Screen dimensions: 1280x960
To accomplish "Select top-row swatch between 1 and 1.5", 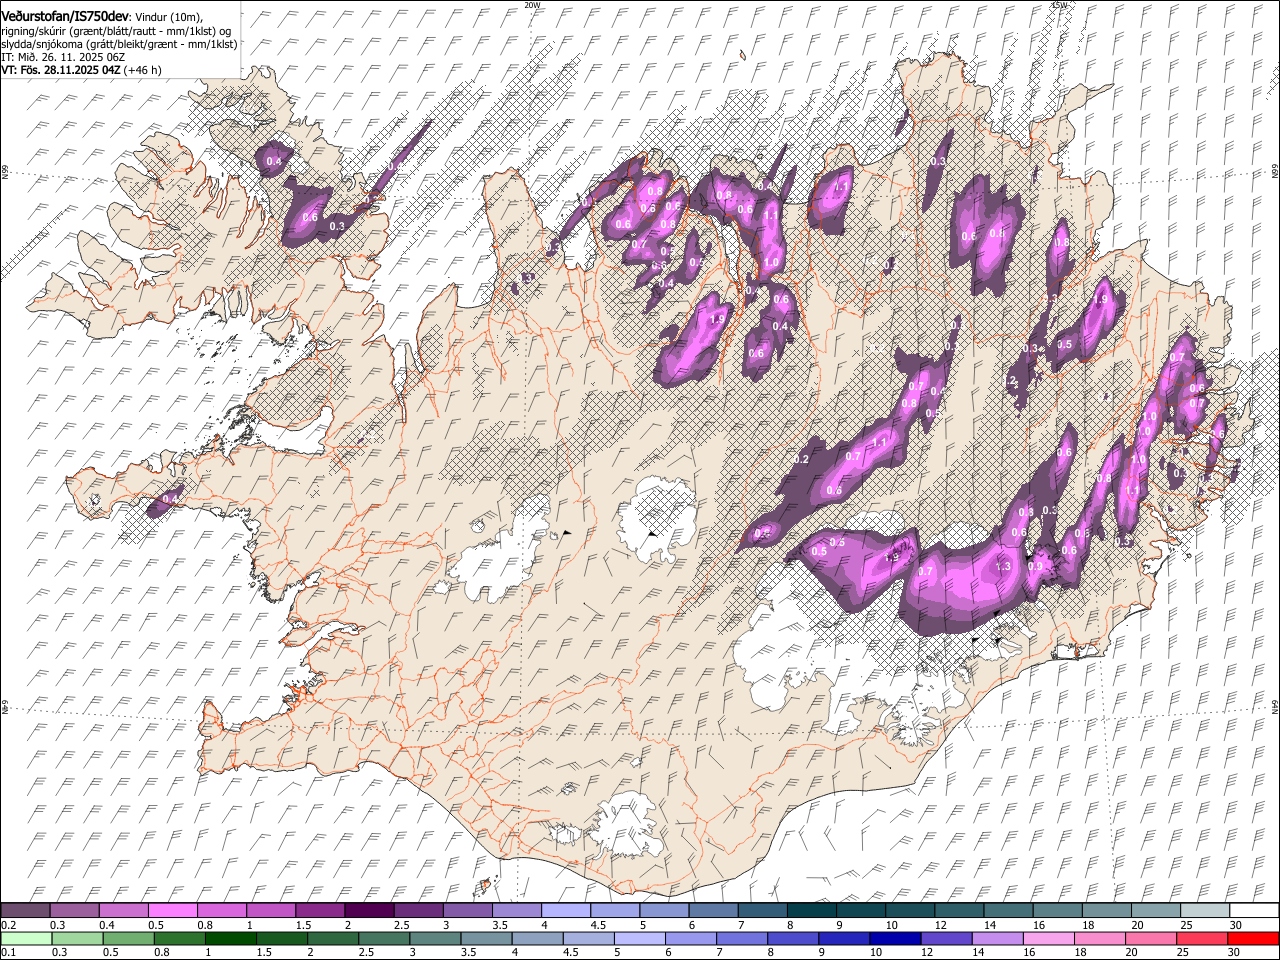I will coord(271,911).
